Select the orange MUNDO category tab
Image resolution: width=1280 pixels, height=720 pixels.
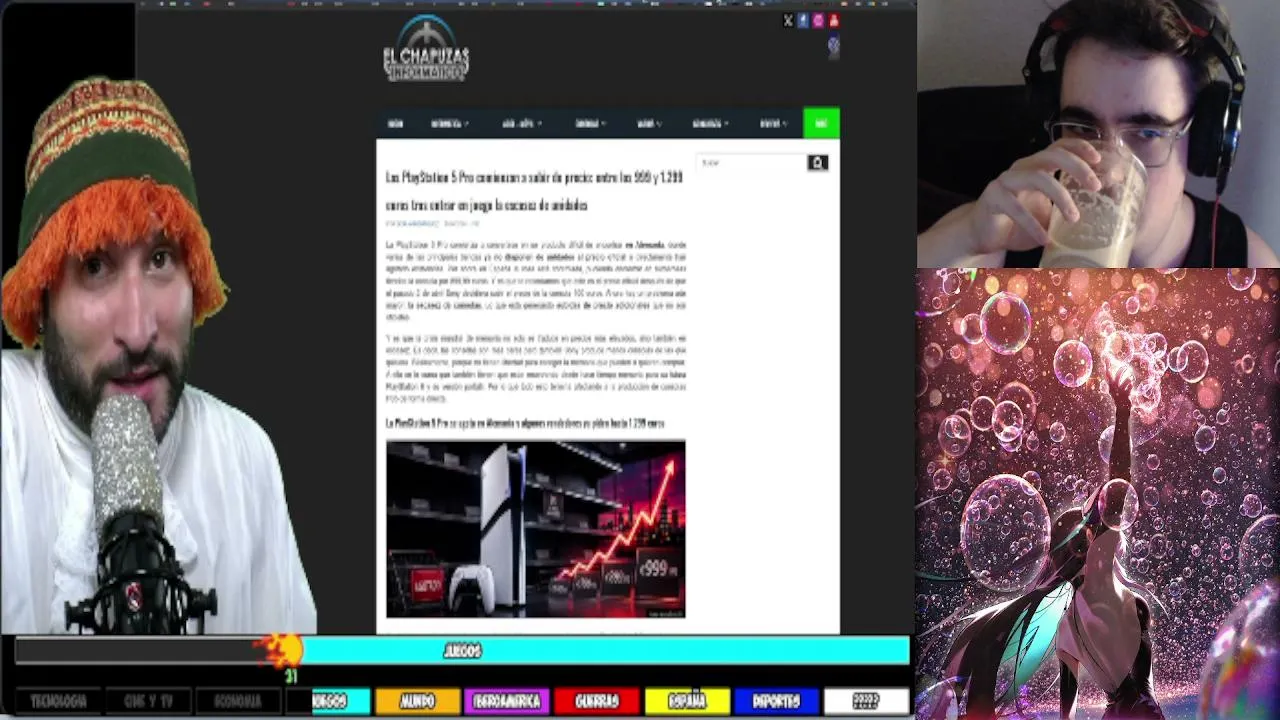coord(417,701)
